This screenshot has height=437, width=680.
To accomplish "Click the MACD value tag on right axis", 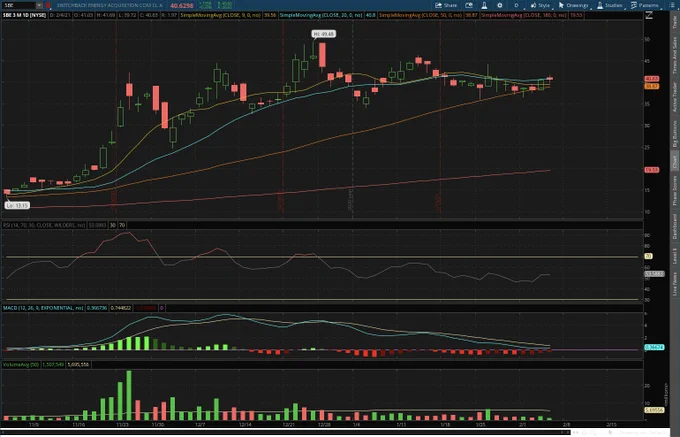I will pos(654,347).
